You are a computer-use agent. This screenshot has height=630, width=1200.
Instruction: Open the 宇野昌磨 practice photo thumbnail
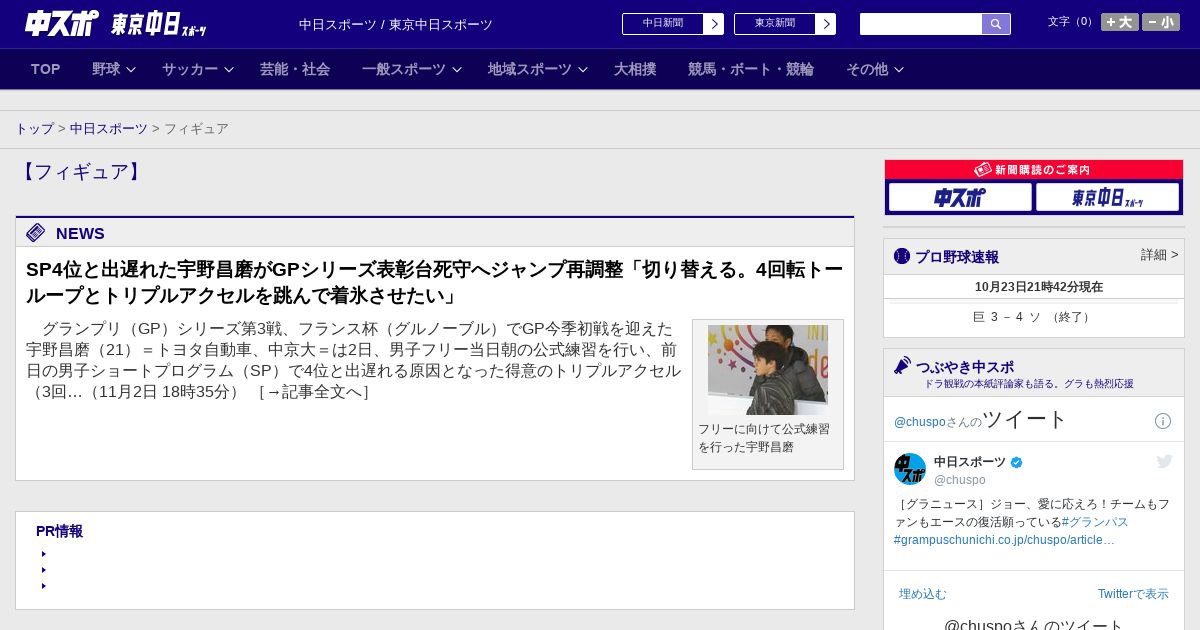pyautogui.click(x=768, y=369)
